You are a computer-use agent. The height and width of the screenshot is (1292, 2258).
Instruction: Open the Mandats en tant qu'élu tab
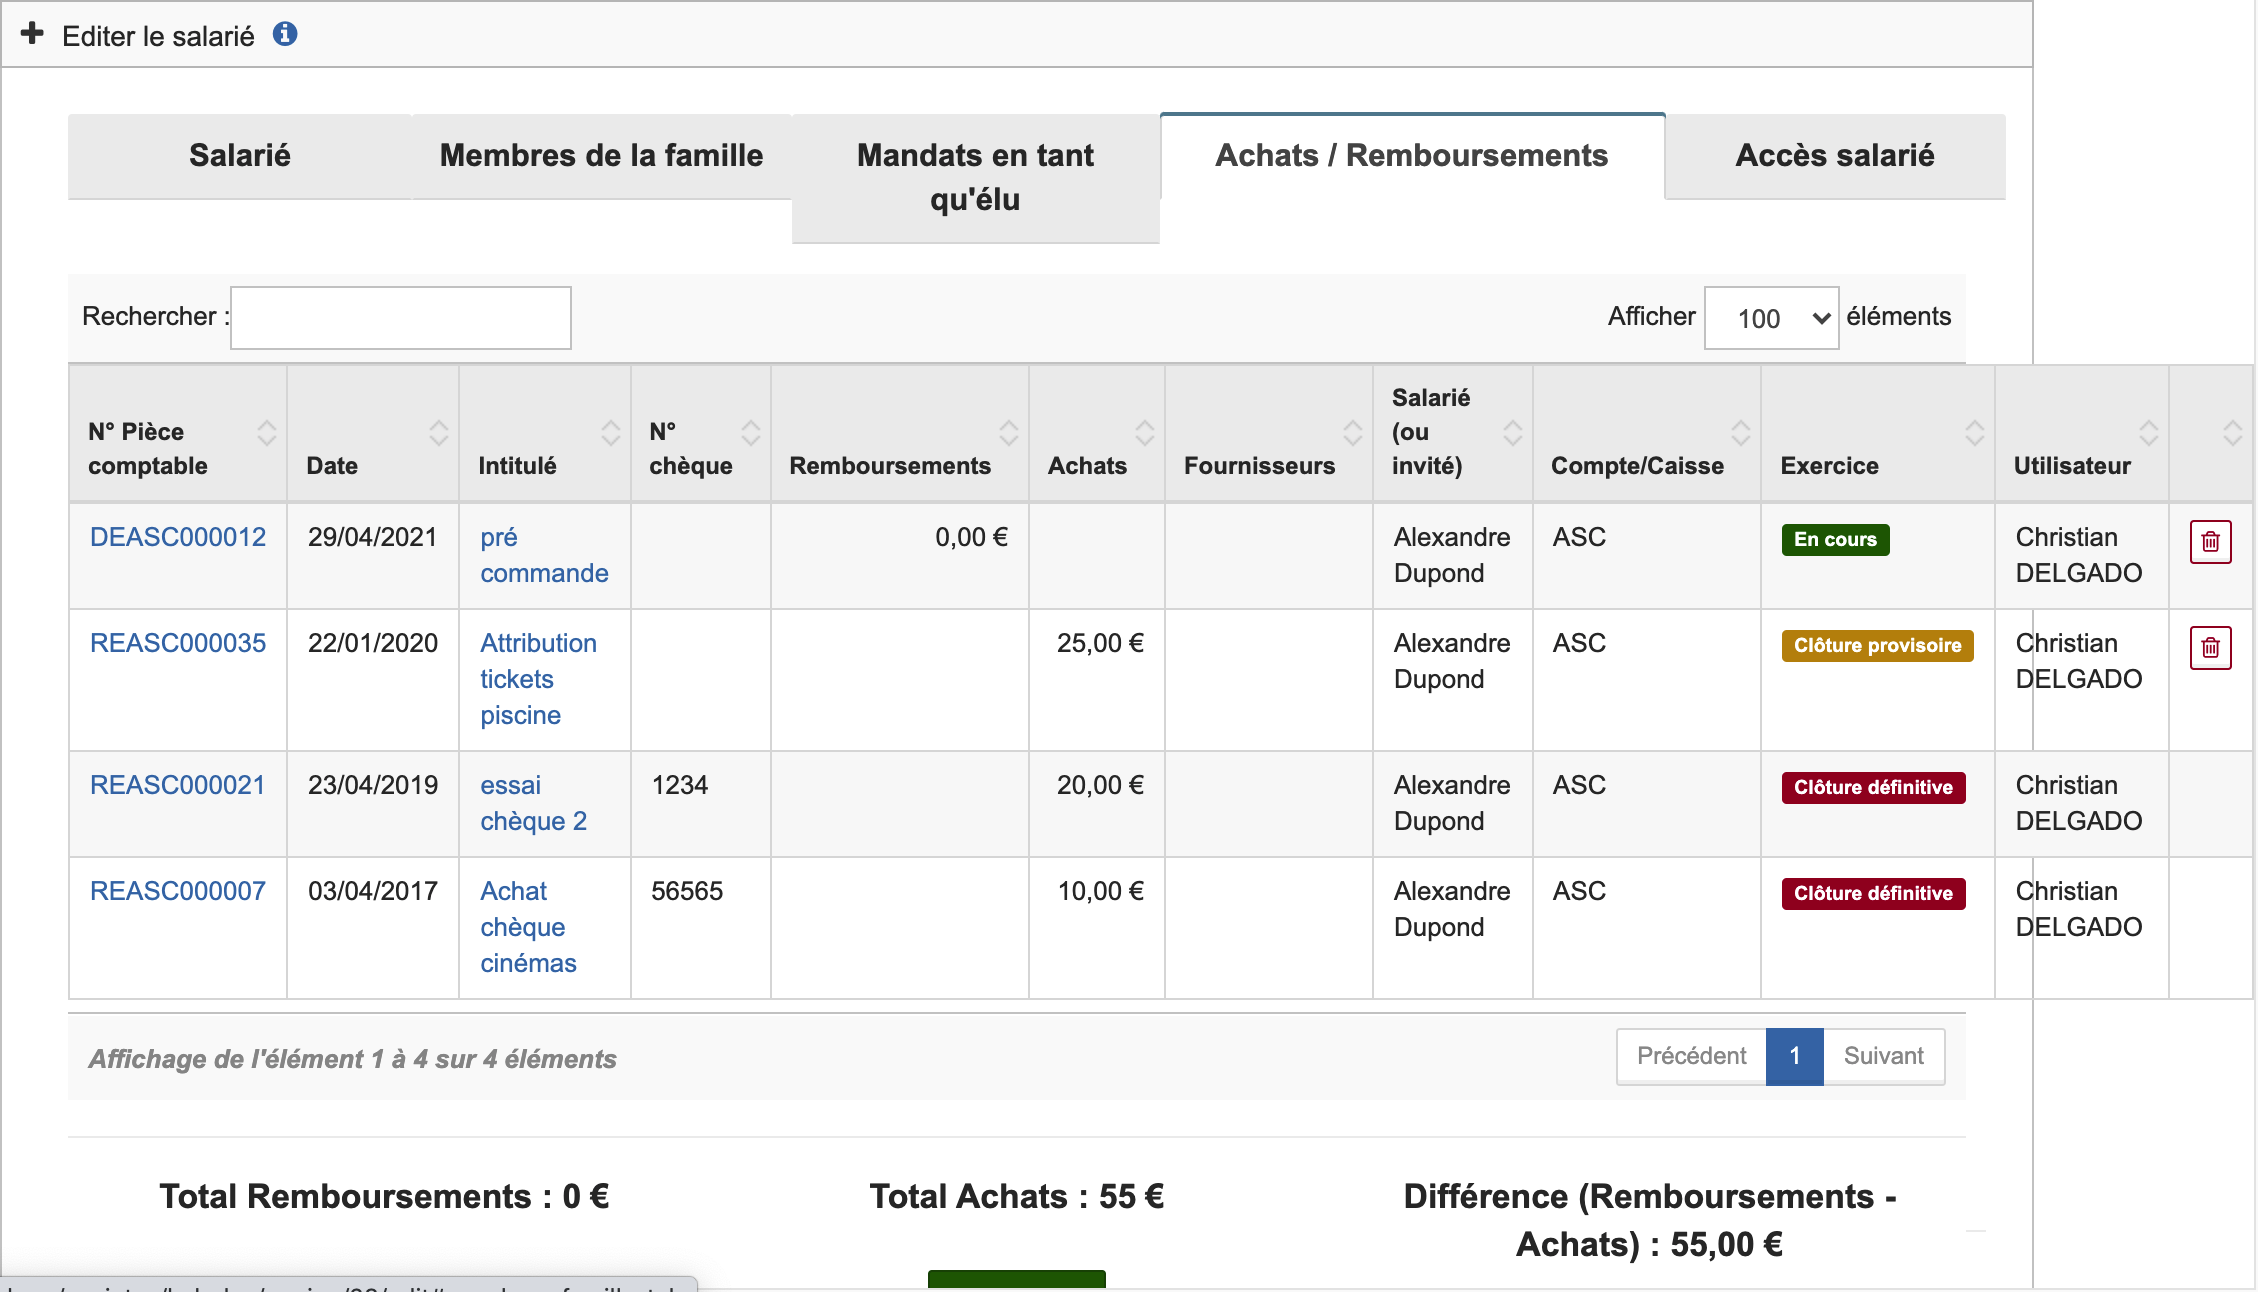(975, 177)
